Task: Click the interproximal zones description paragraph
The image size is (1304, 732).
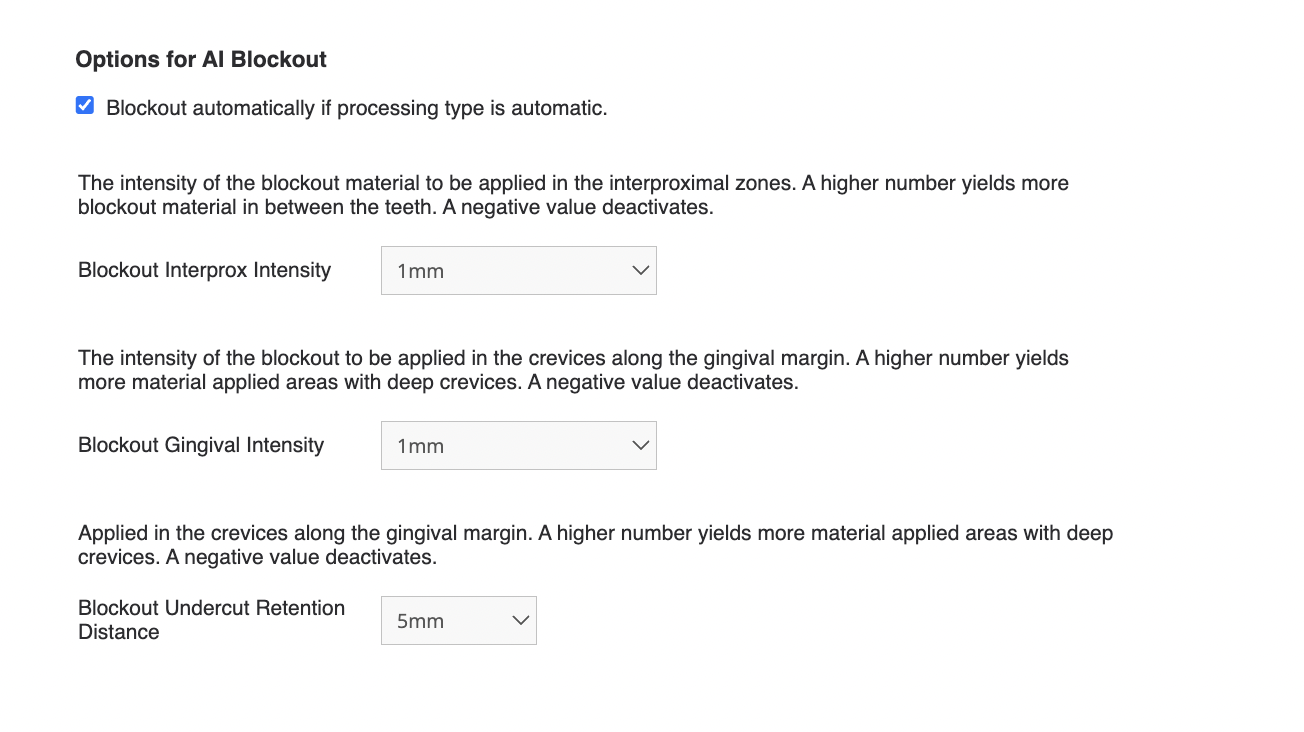Action: coord(574,196)
